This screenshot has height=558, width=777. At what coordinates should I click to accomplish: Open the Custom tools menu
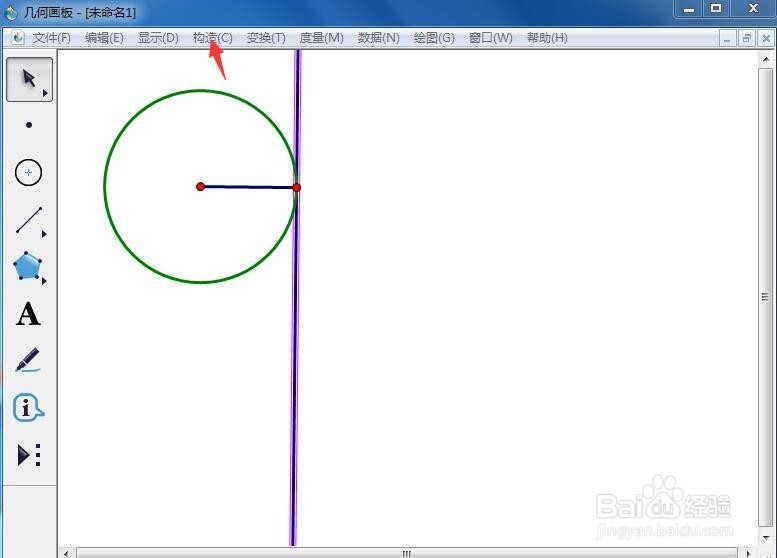click(29, 455)
